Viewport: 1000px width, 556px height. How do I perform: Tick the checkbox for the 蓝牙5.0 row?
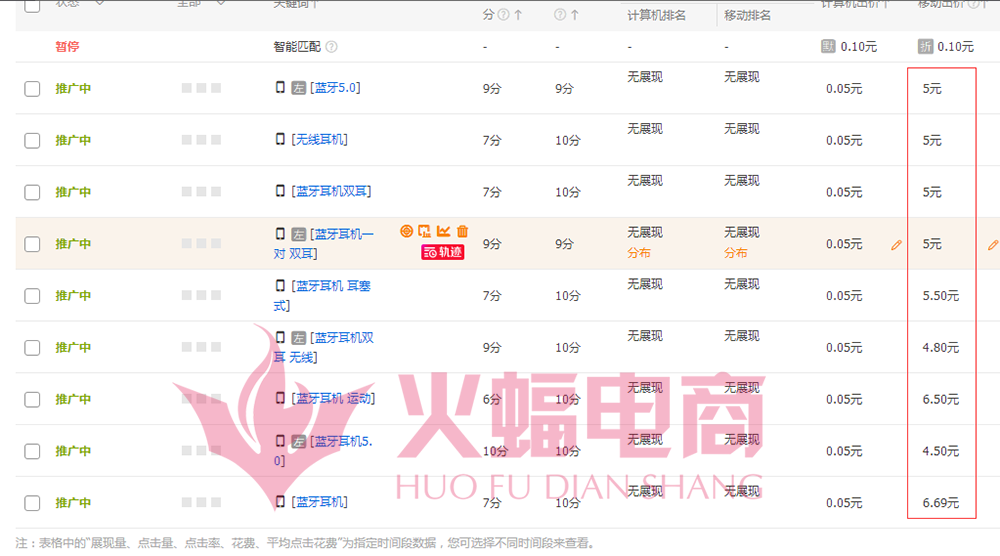pos(32,89)
